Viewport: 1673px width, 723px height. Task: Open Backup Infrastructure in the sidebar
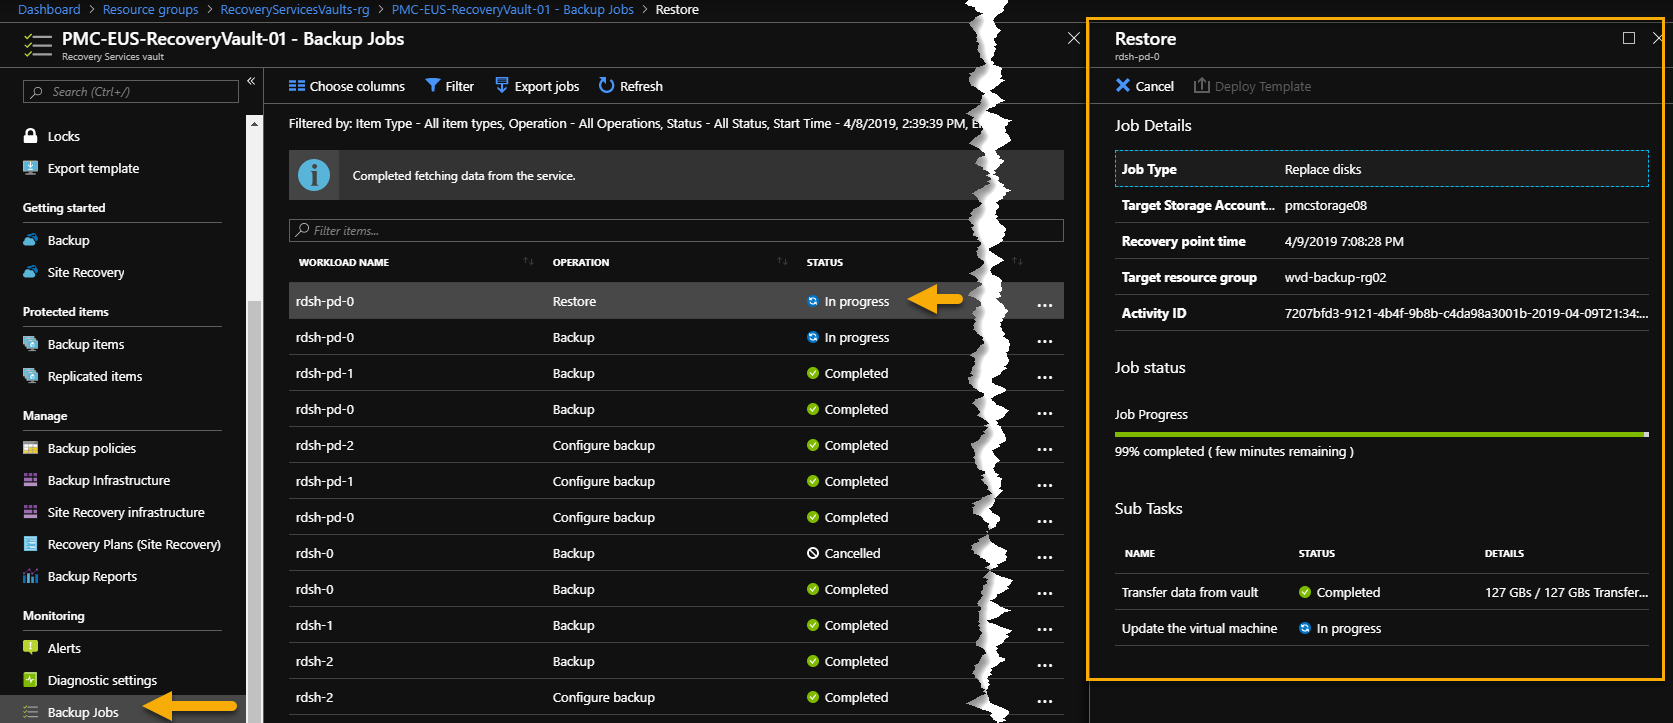(109, 480)
